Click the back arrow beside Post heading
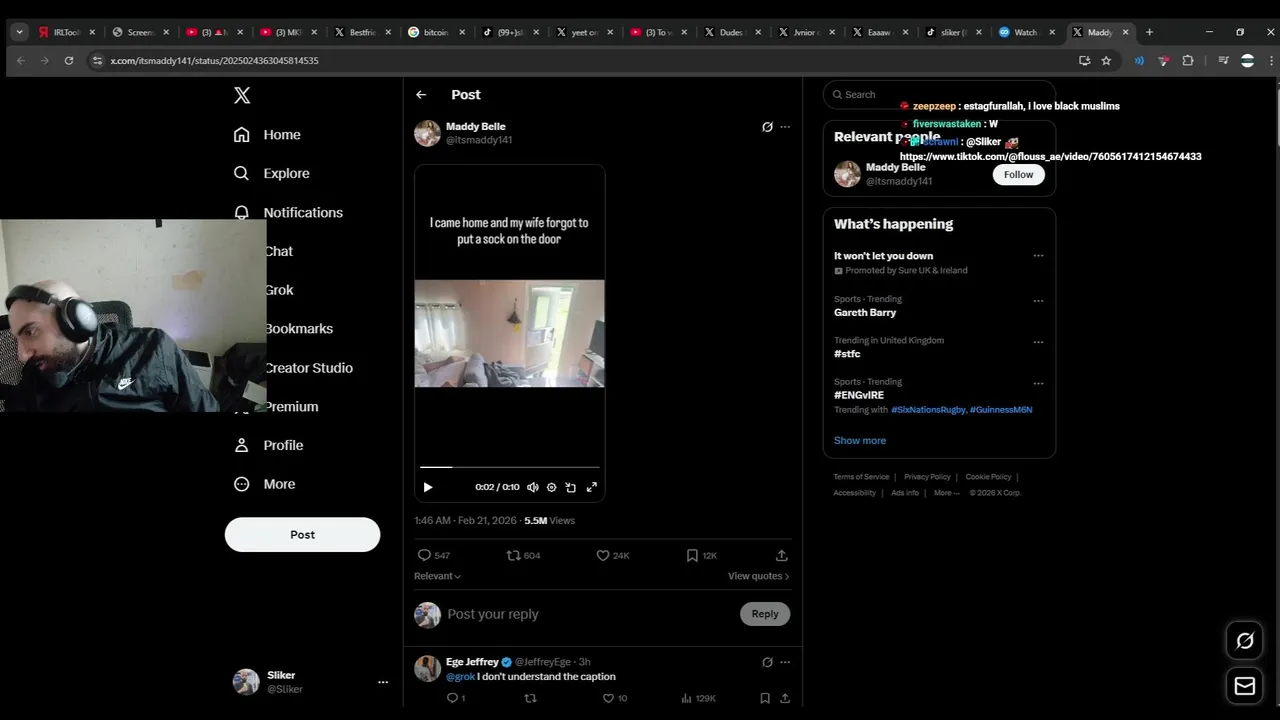The width and height of the screenshot is (1280, 720). (x=421, y=95)
